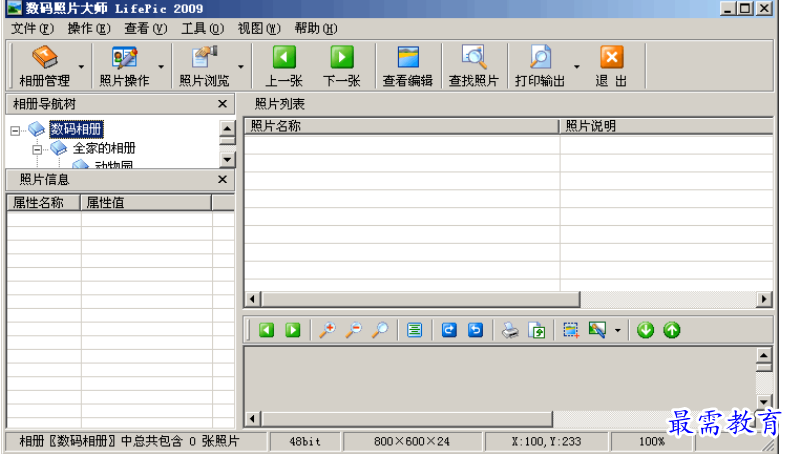Select 数码相册 in the album tree

(76, 129)
